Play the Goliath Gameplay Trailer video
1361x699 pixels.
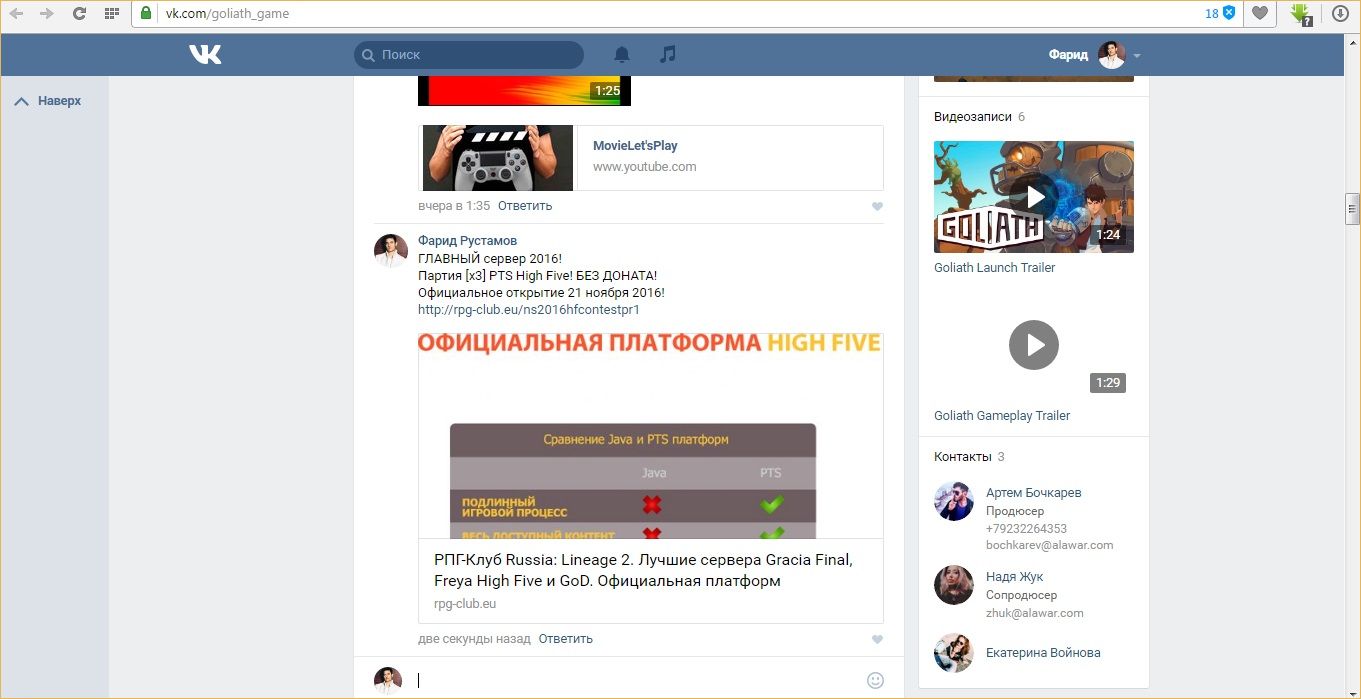(x=1034, y=345)
